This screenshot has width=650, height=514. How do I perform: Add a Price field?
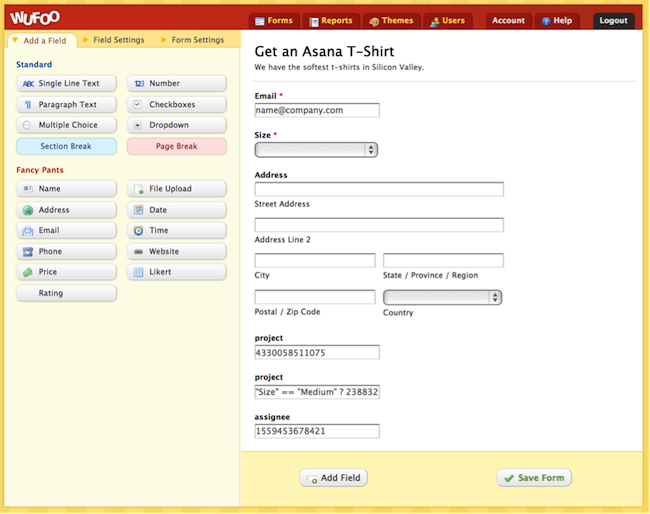66,272
